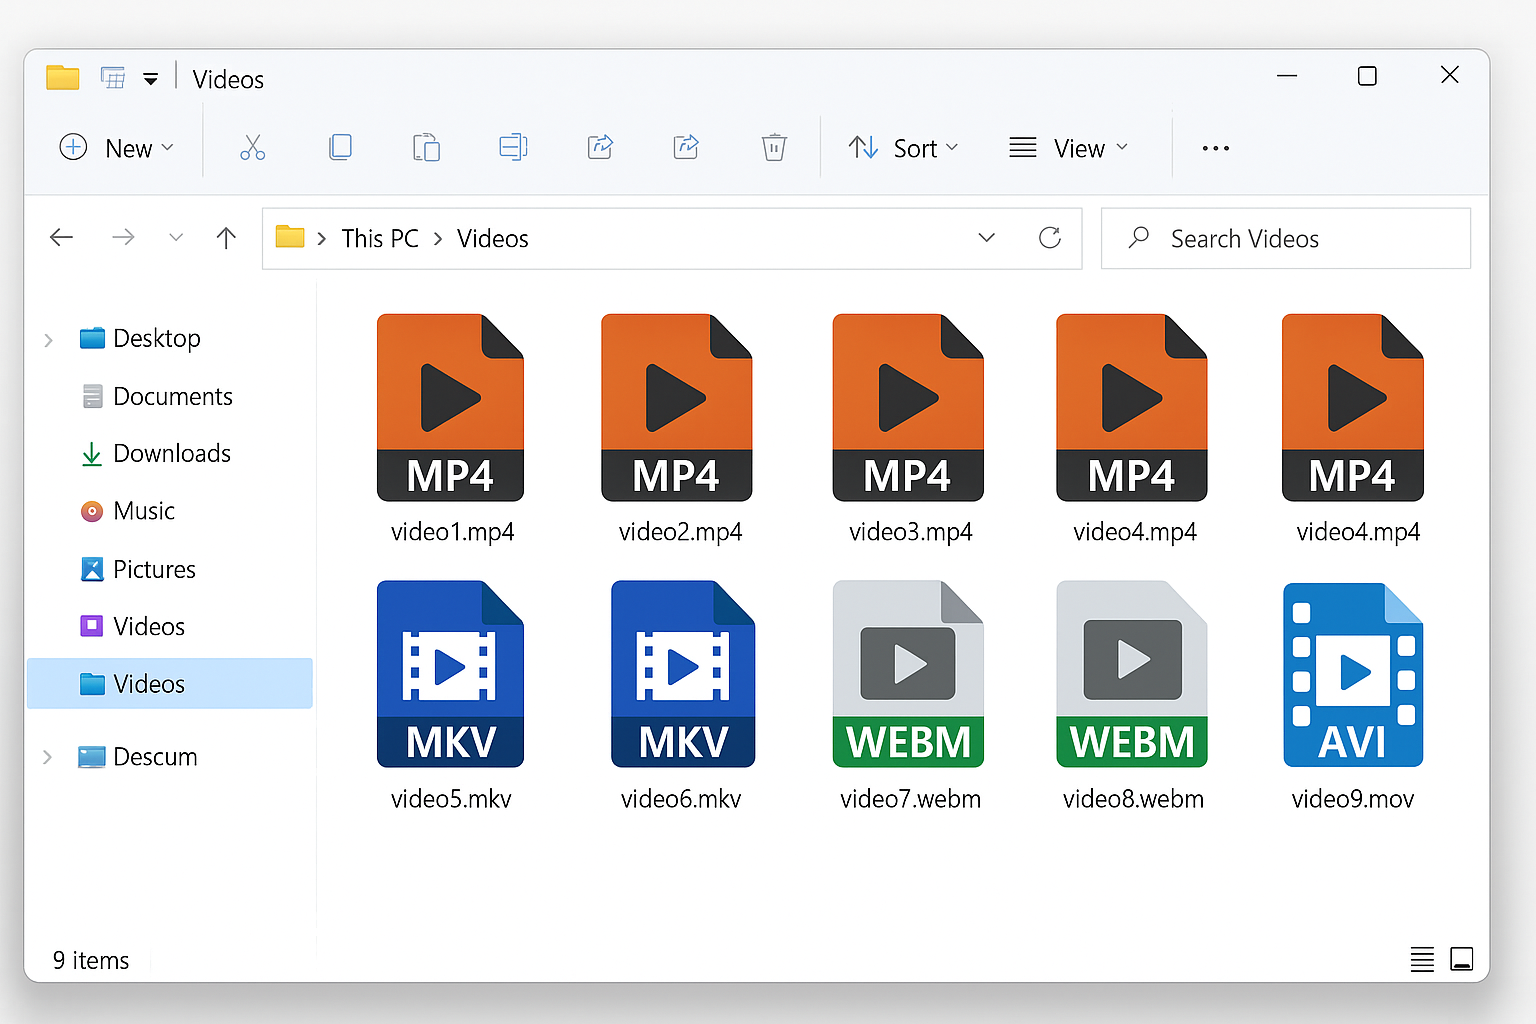
Task: Click the Share icon
Action: [x=600, y=147]
